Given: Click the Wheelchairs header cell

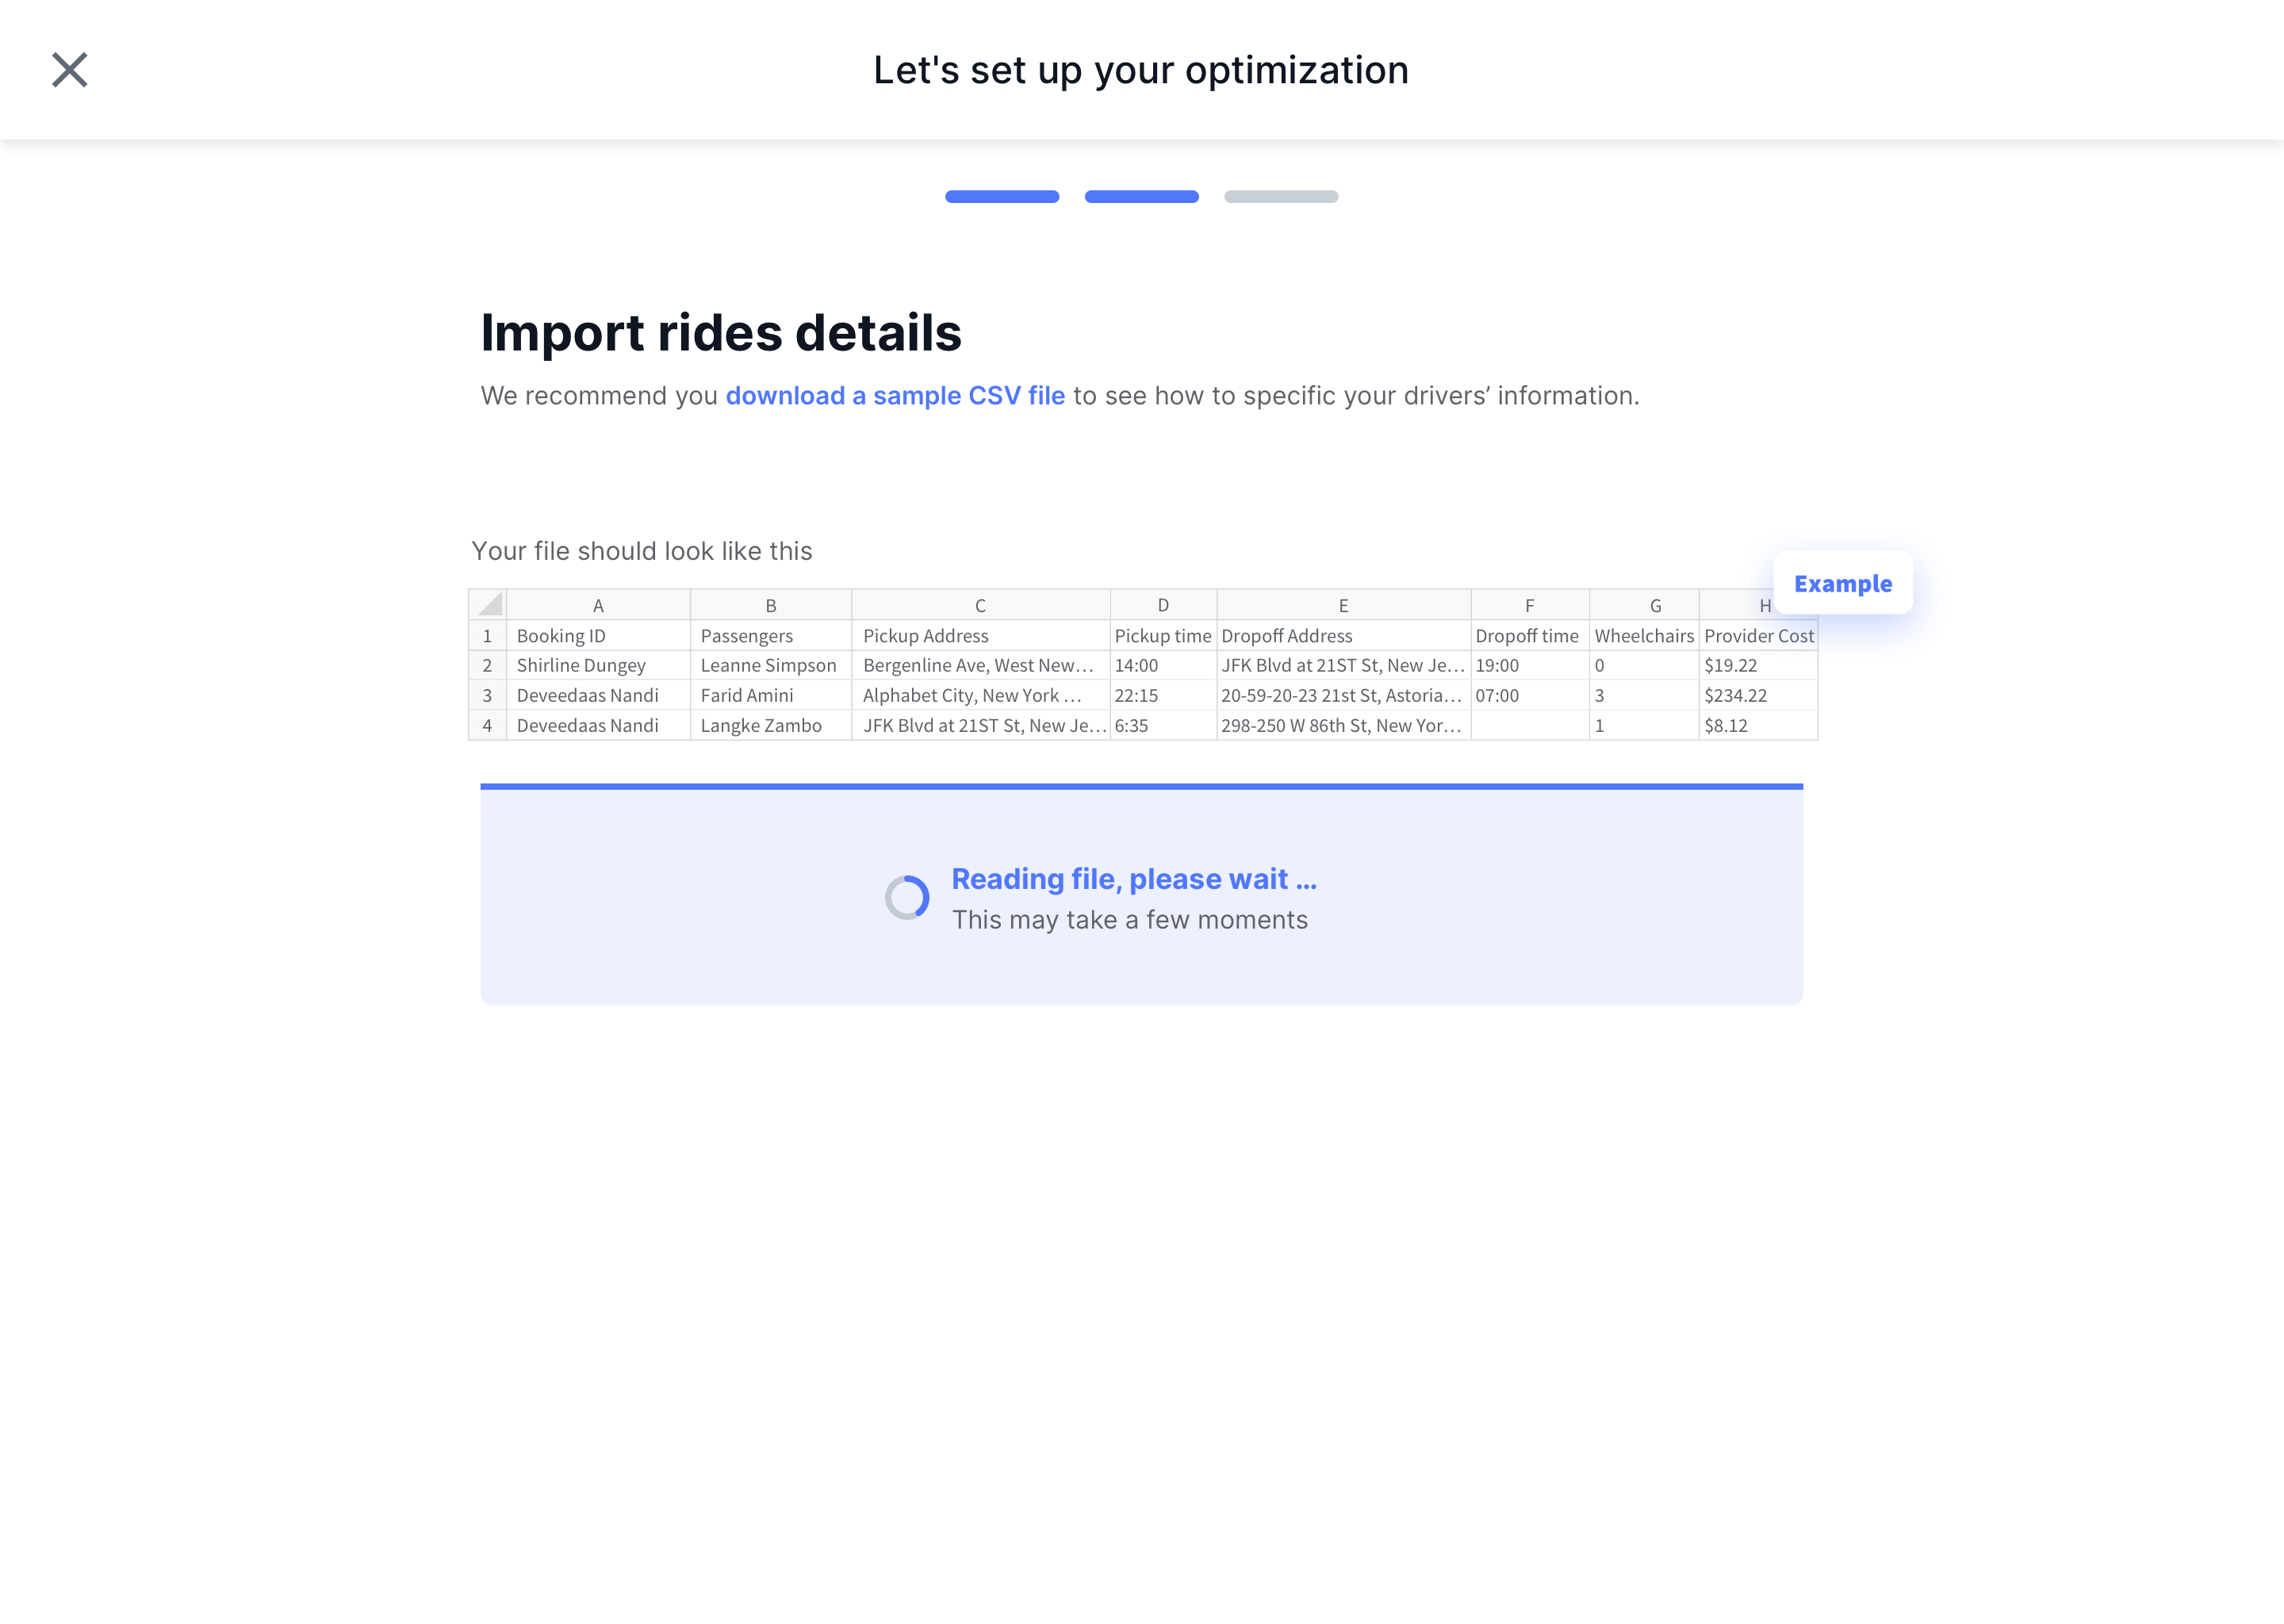Looking at the screenshot, I should (x=1643, y=636).
